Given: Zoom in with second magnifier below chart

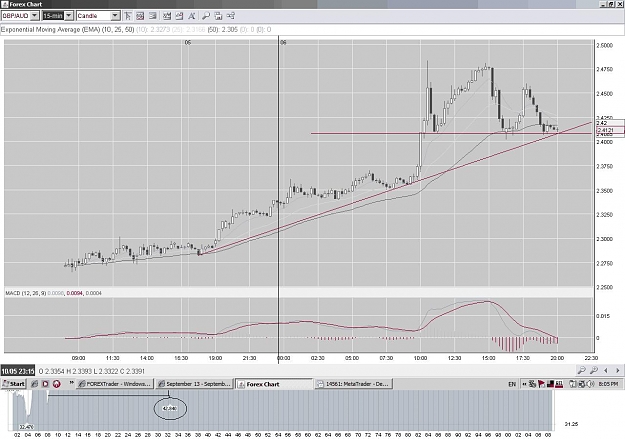Looking at the screenshot, I should 594,370.
